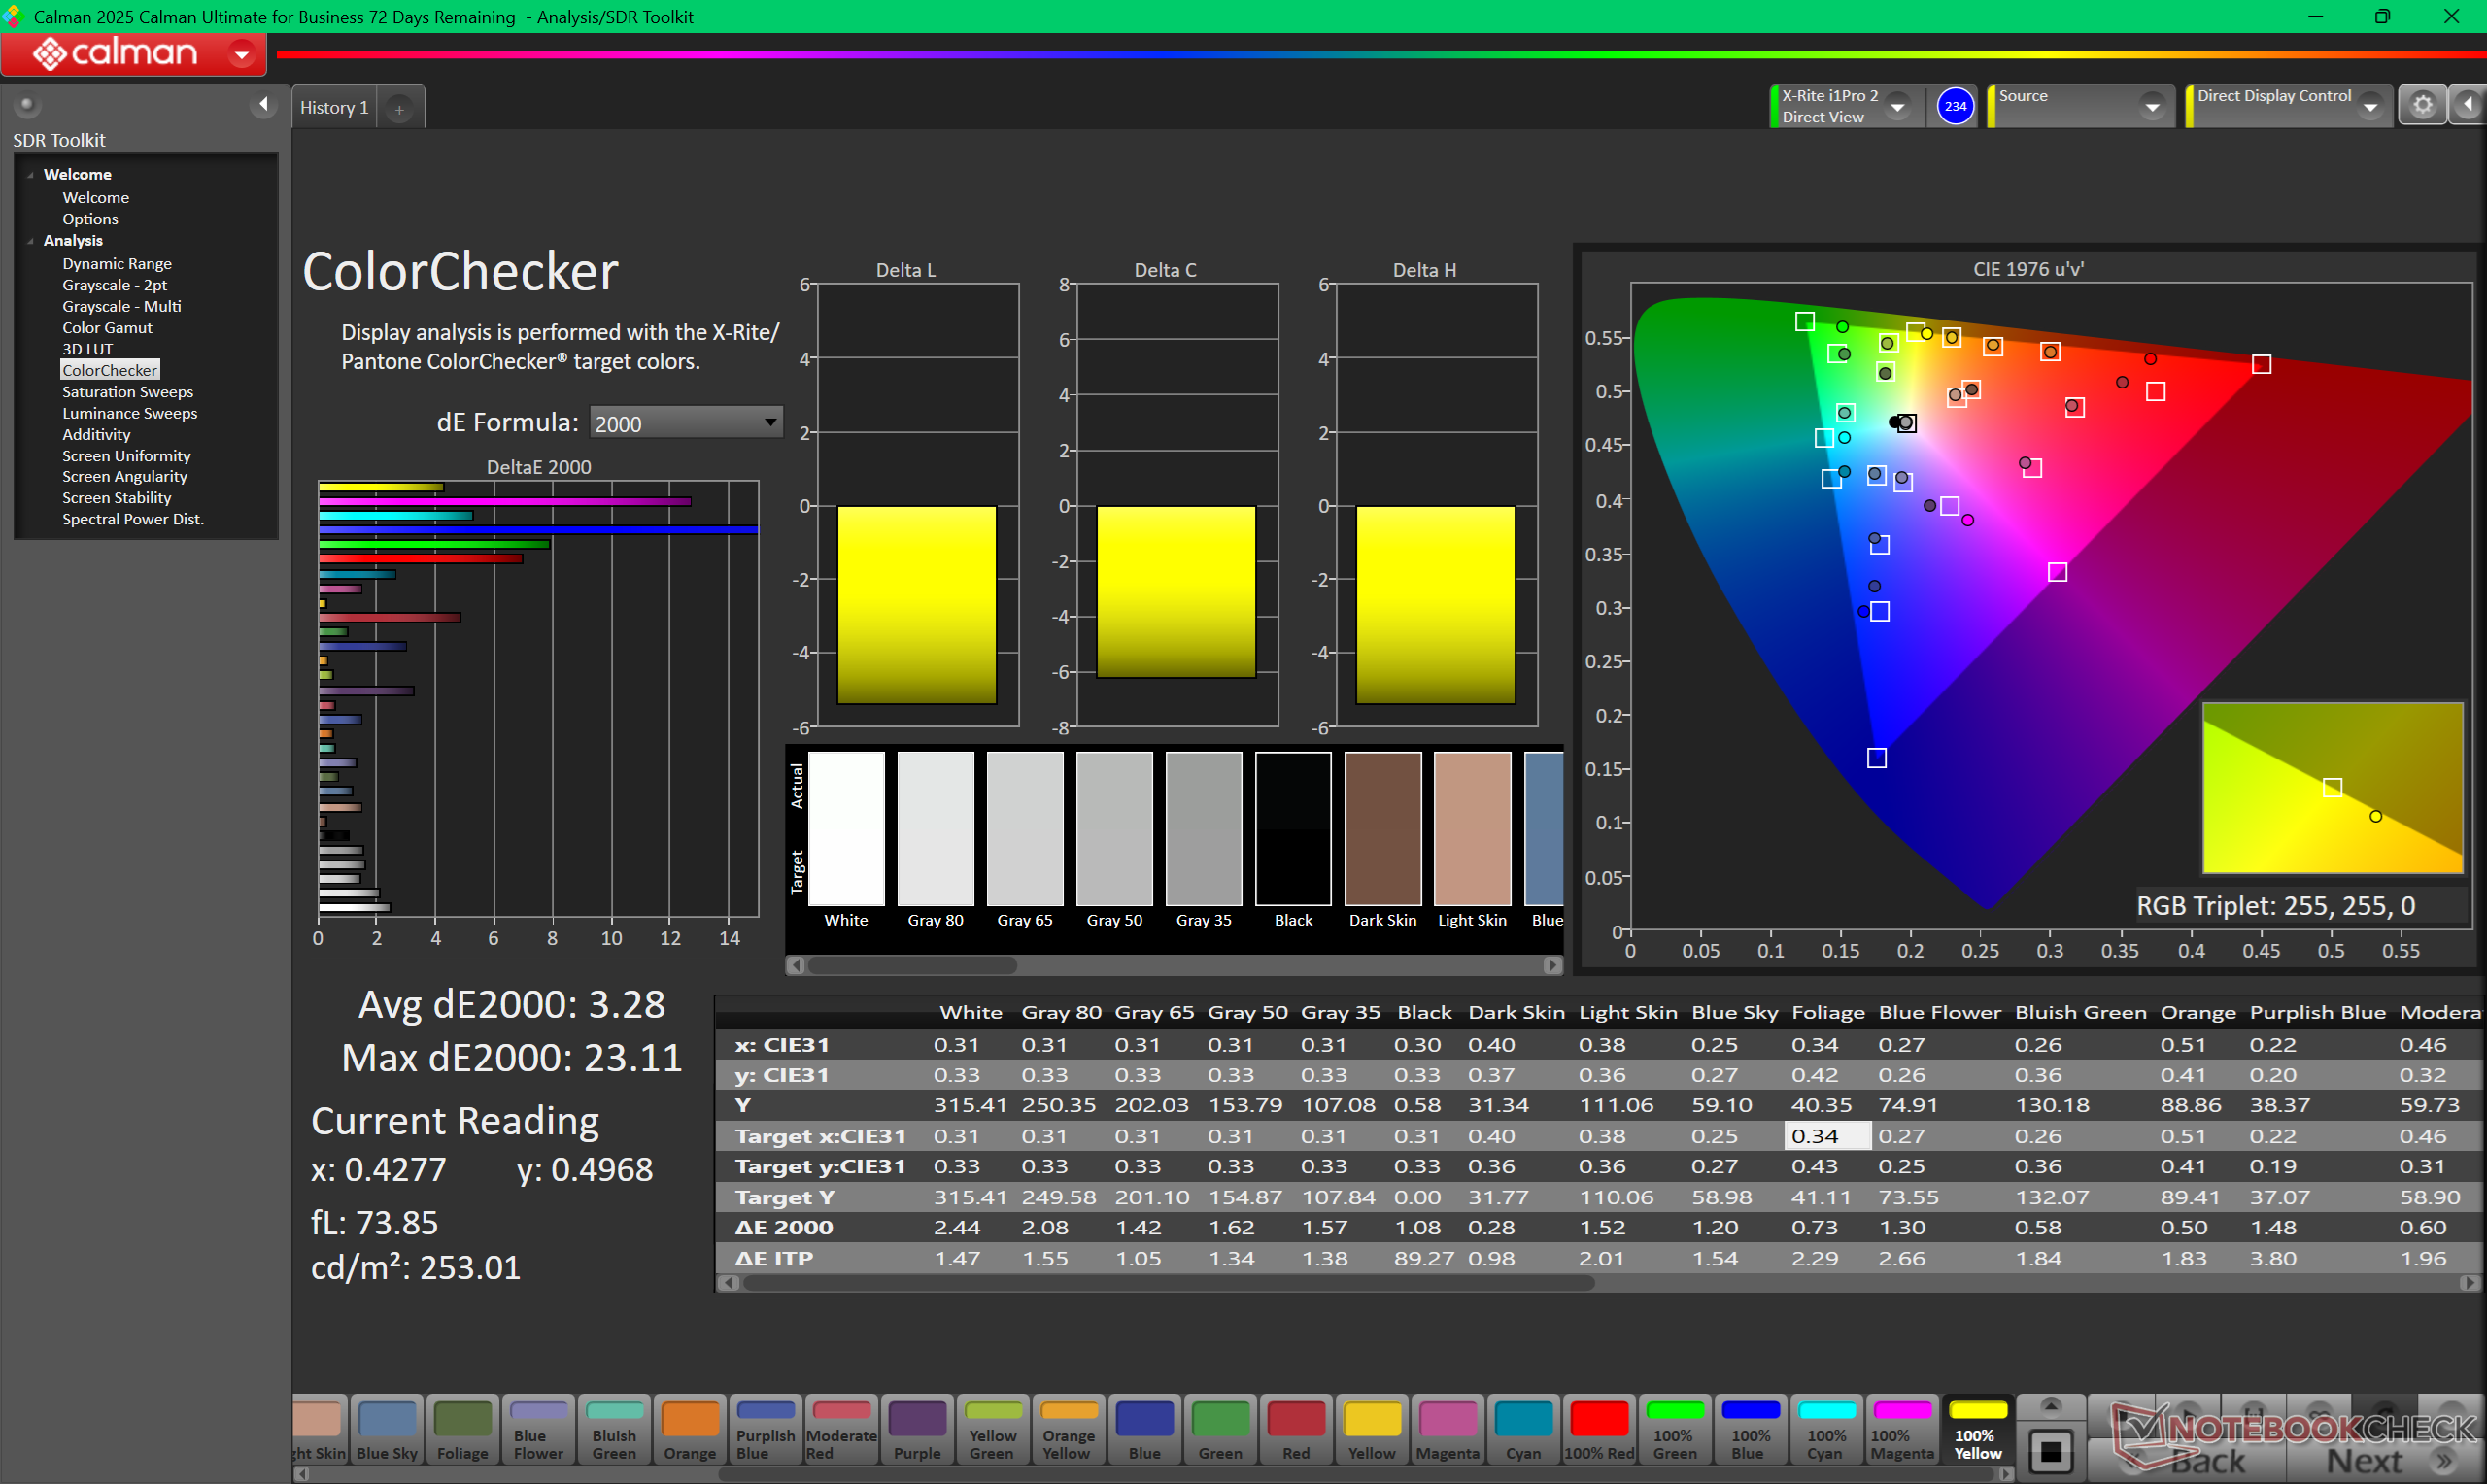Viewport: 2487px width, 1484px height.
Task: Click the Calman logo menu button
Action: [x=133, y=53]
